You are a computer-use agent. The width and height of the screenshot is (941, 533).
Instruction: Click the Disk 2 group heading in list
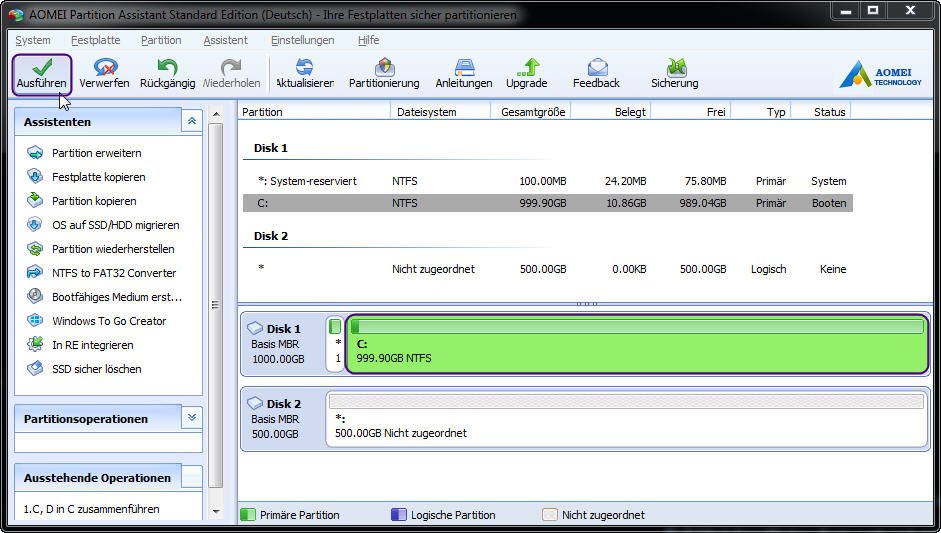point(271,236)
